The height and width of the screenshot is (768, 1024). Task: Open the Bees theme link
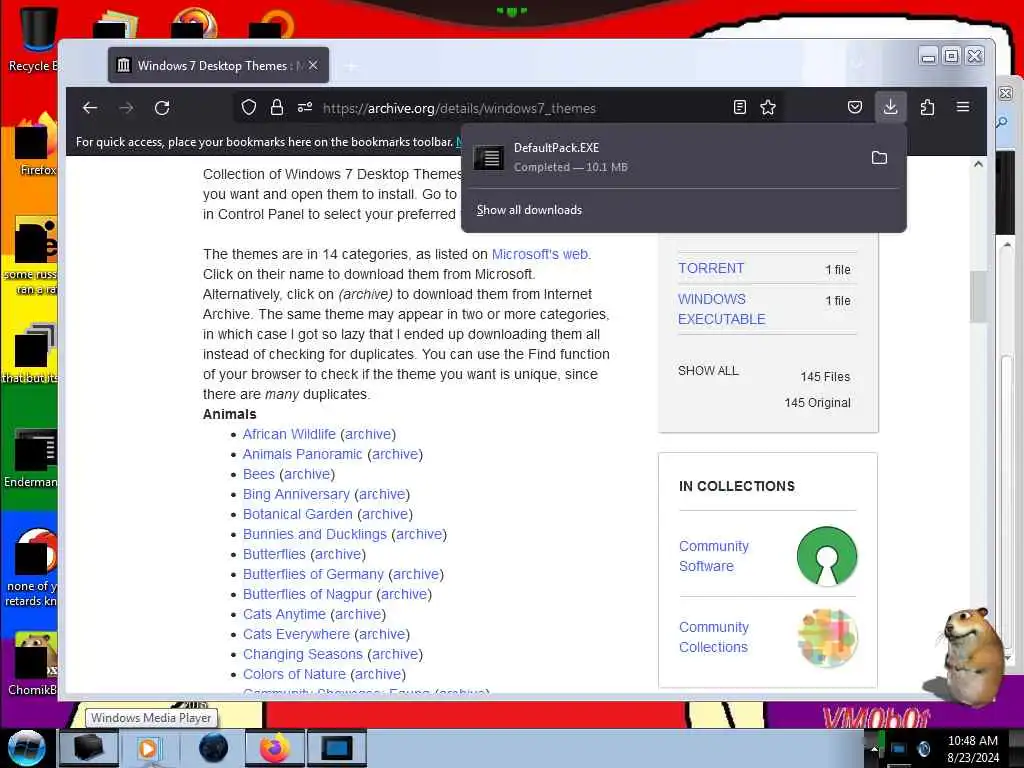click(259, 474)
